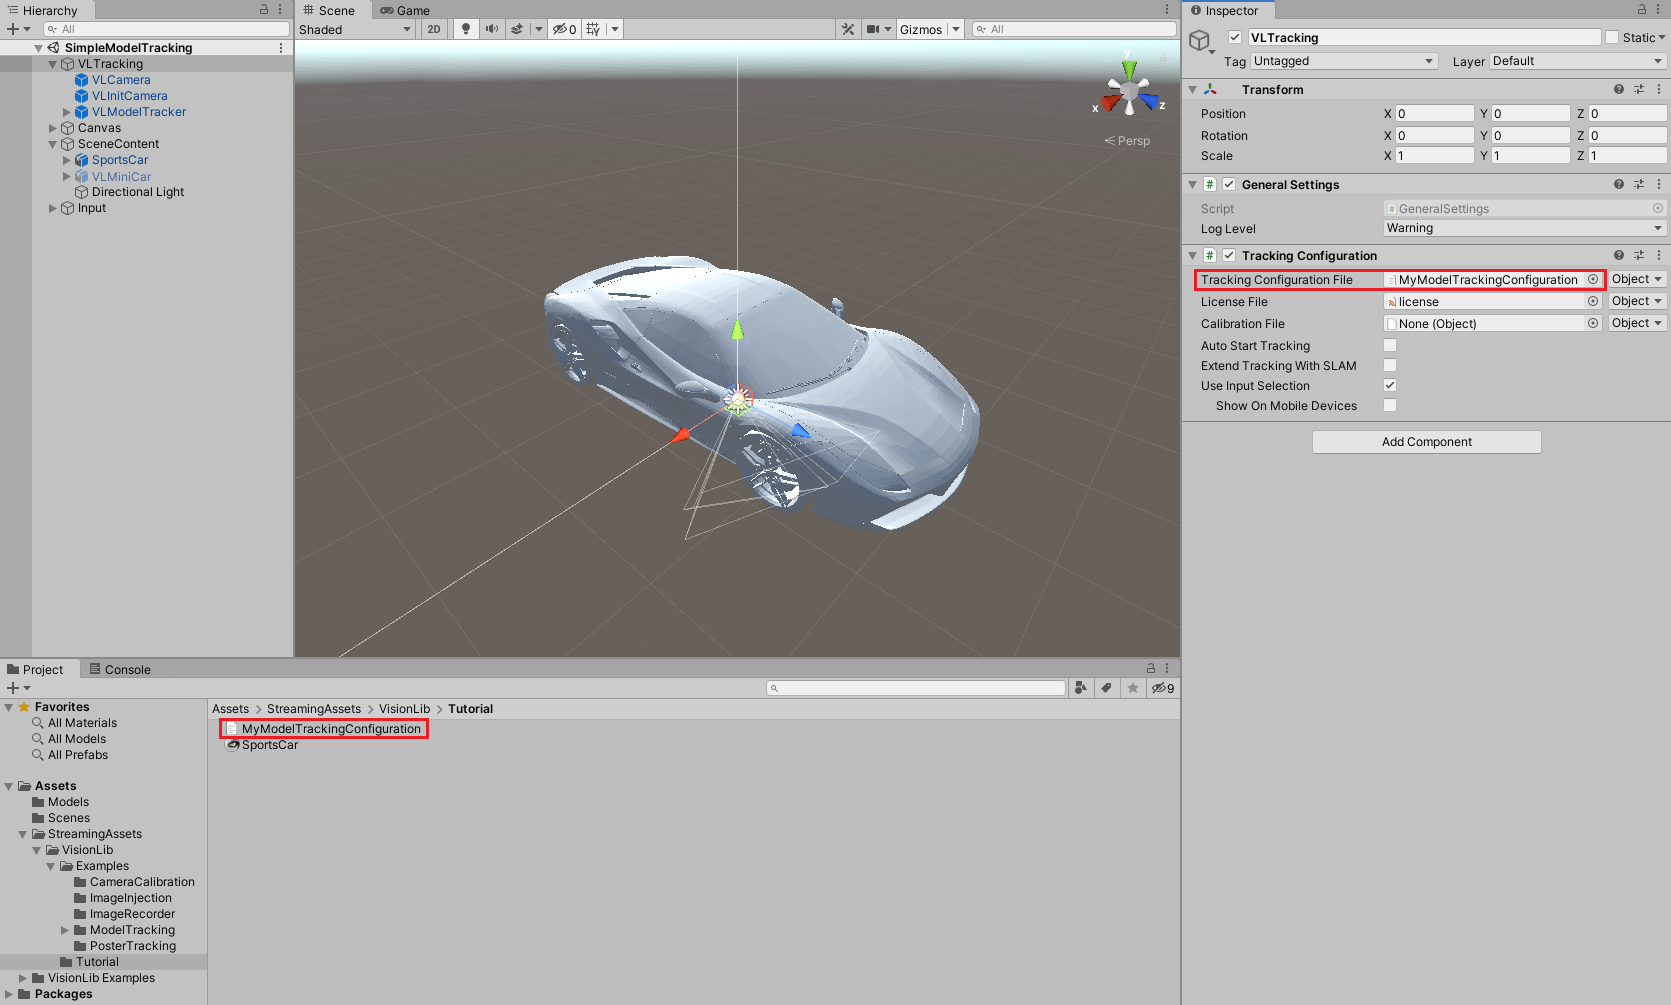Check Extend Tracking With SLAM
This screenshot has width=1671, height=1005.
pyautogui.click(x=1390, y=365)
